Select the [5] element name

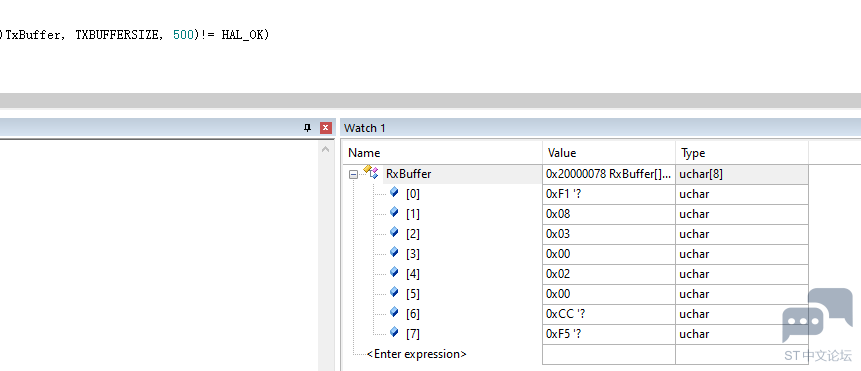[x=413, y=294]
